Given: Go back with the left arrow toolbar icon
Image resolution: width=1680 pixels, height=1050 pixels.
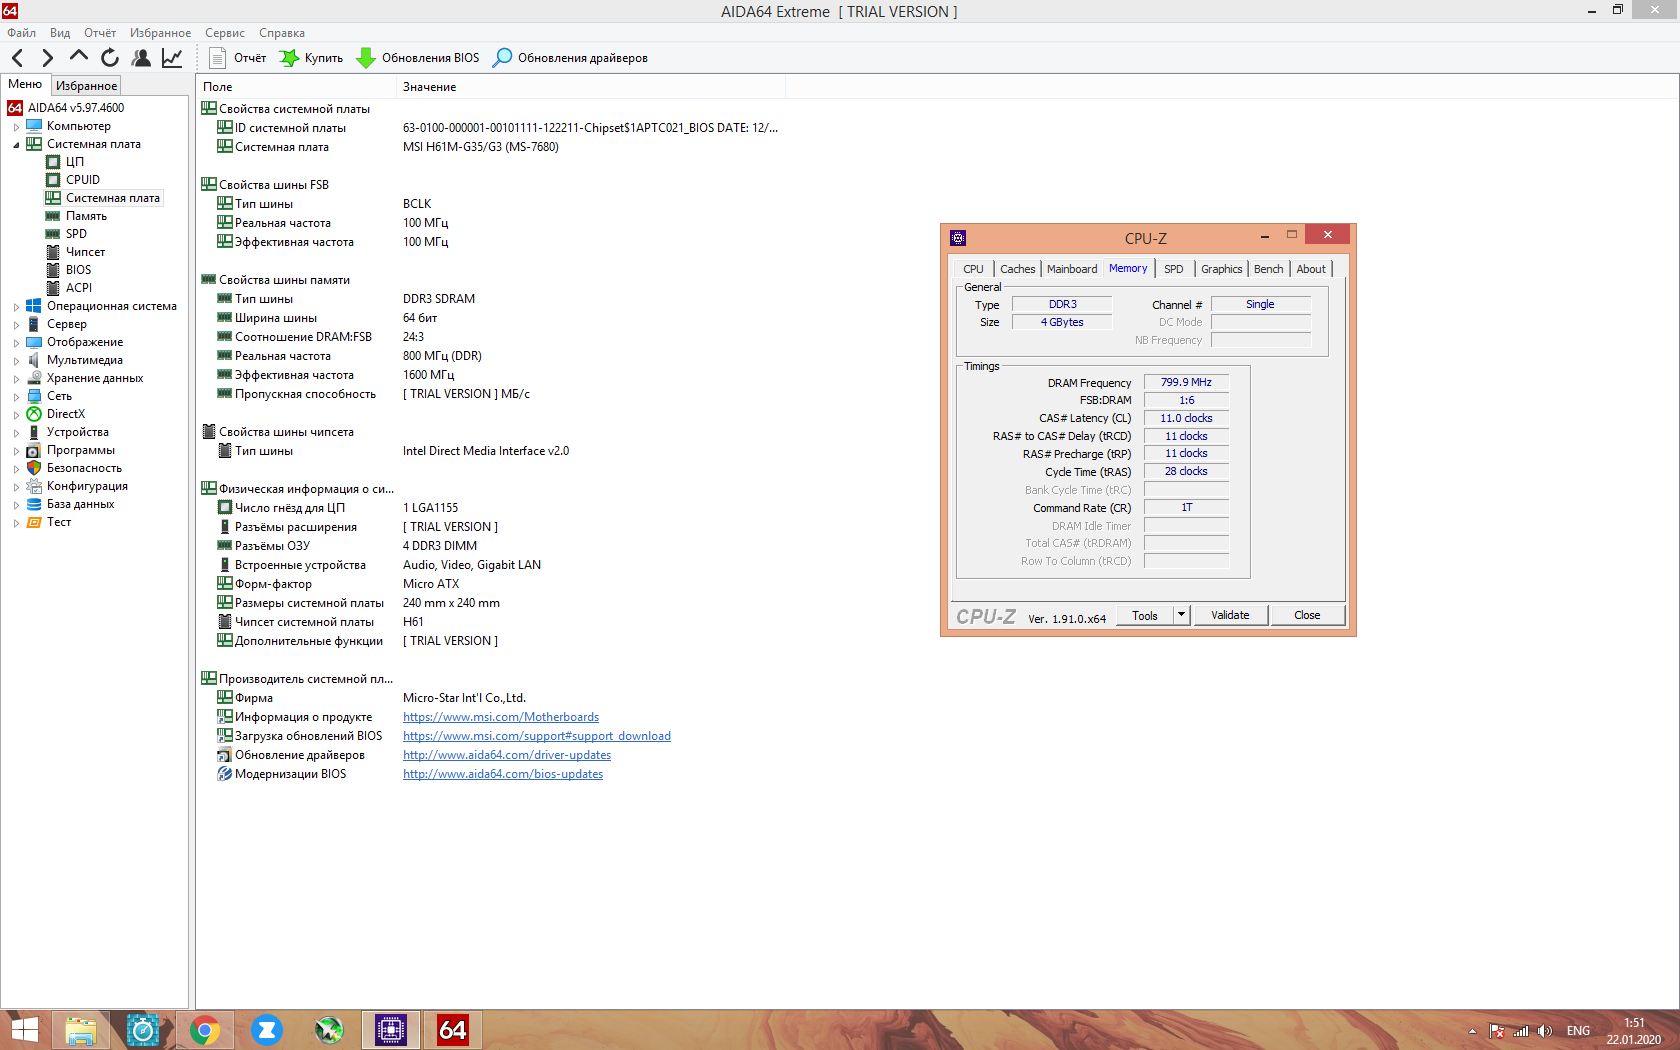Looking at the screenshot, I should (17, 58).
